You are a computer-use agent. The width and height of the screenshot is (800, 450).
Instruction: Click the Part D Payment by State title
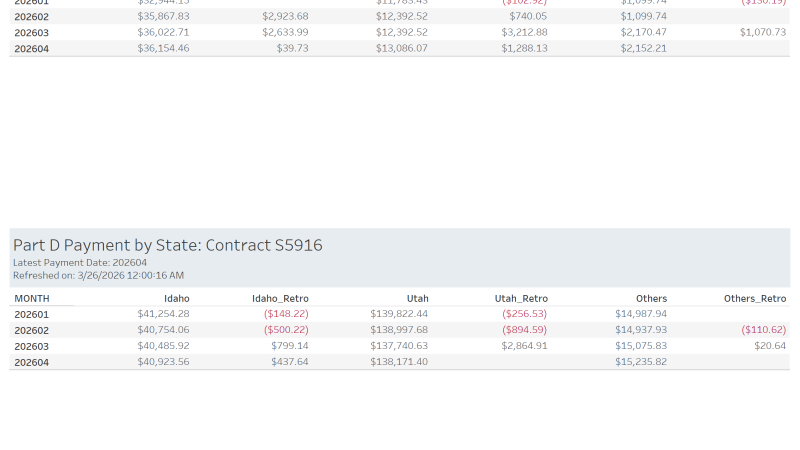coord(167,245)
